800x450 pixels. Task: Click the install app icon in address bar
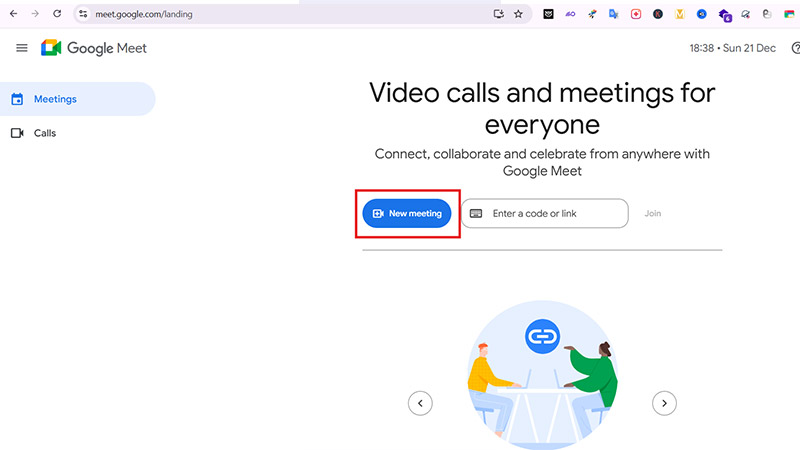tap(498, 14)
